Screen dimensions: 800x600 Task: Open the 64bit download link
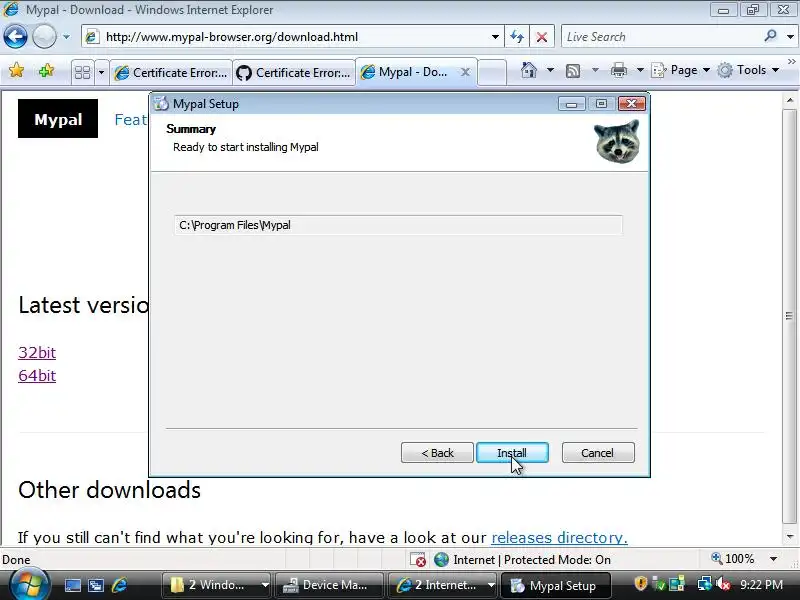tap(37, 376)
